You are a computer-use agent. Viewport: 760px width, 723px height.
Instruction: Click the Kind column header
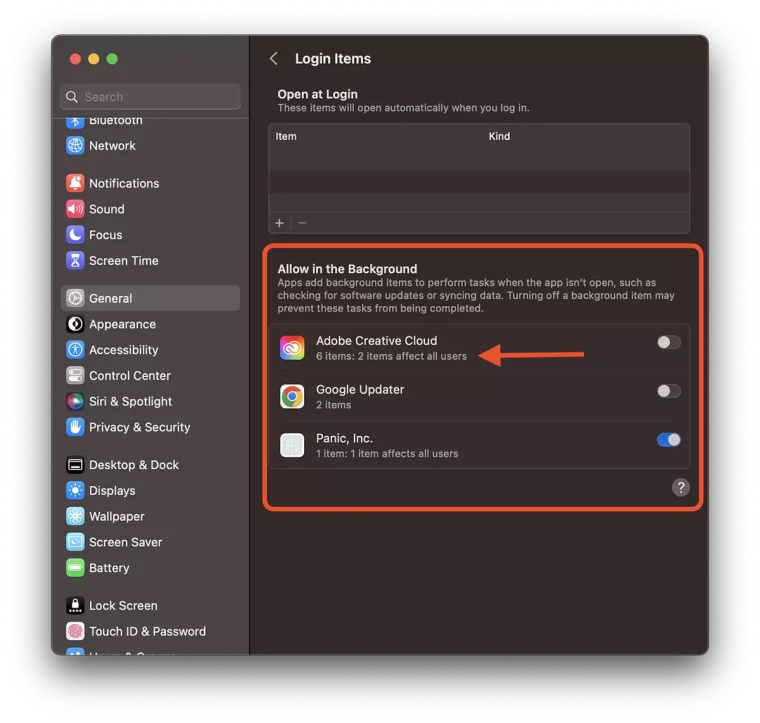point(499,136)
